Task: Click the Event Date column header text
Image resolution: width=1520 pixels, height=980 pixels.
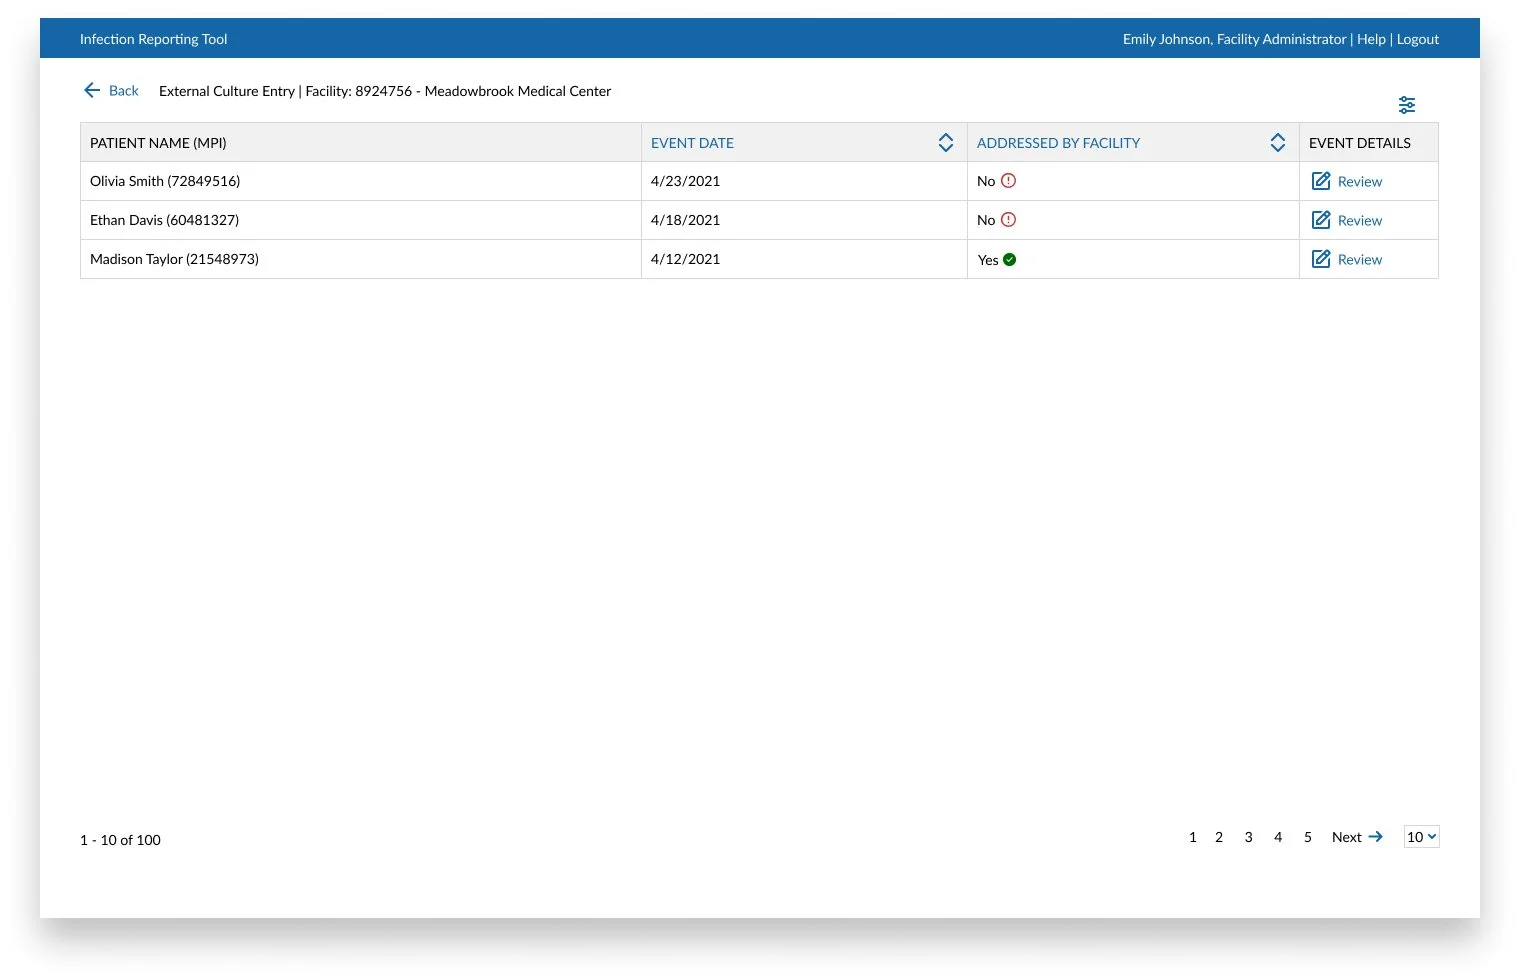Action: point(692,143)
